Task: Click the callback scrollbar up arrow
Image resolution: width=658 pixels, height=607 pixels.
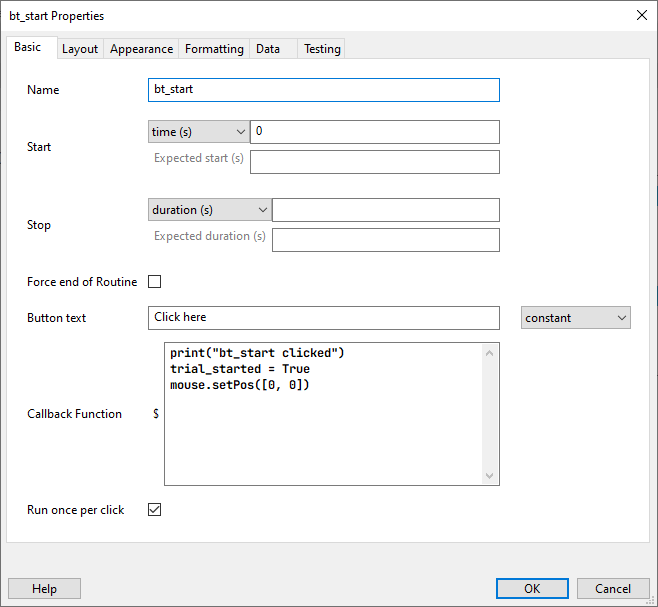Action: point(489,353)
